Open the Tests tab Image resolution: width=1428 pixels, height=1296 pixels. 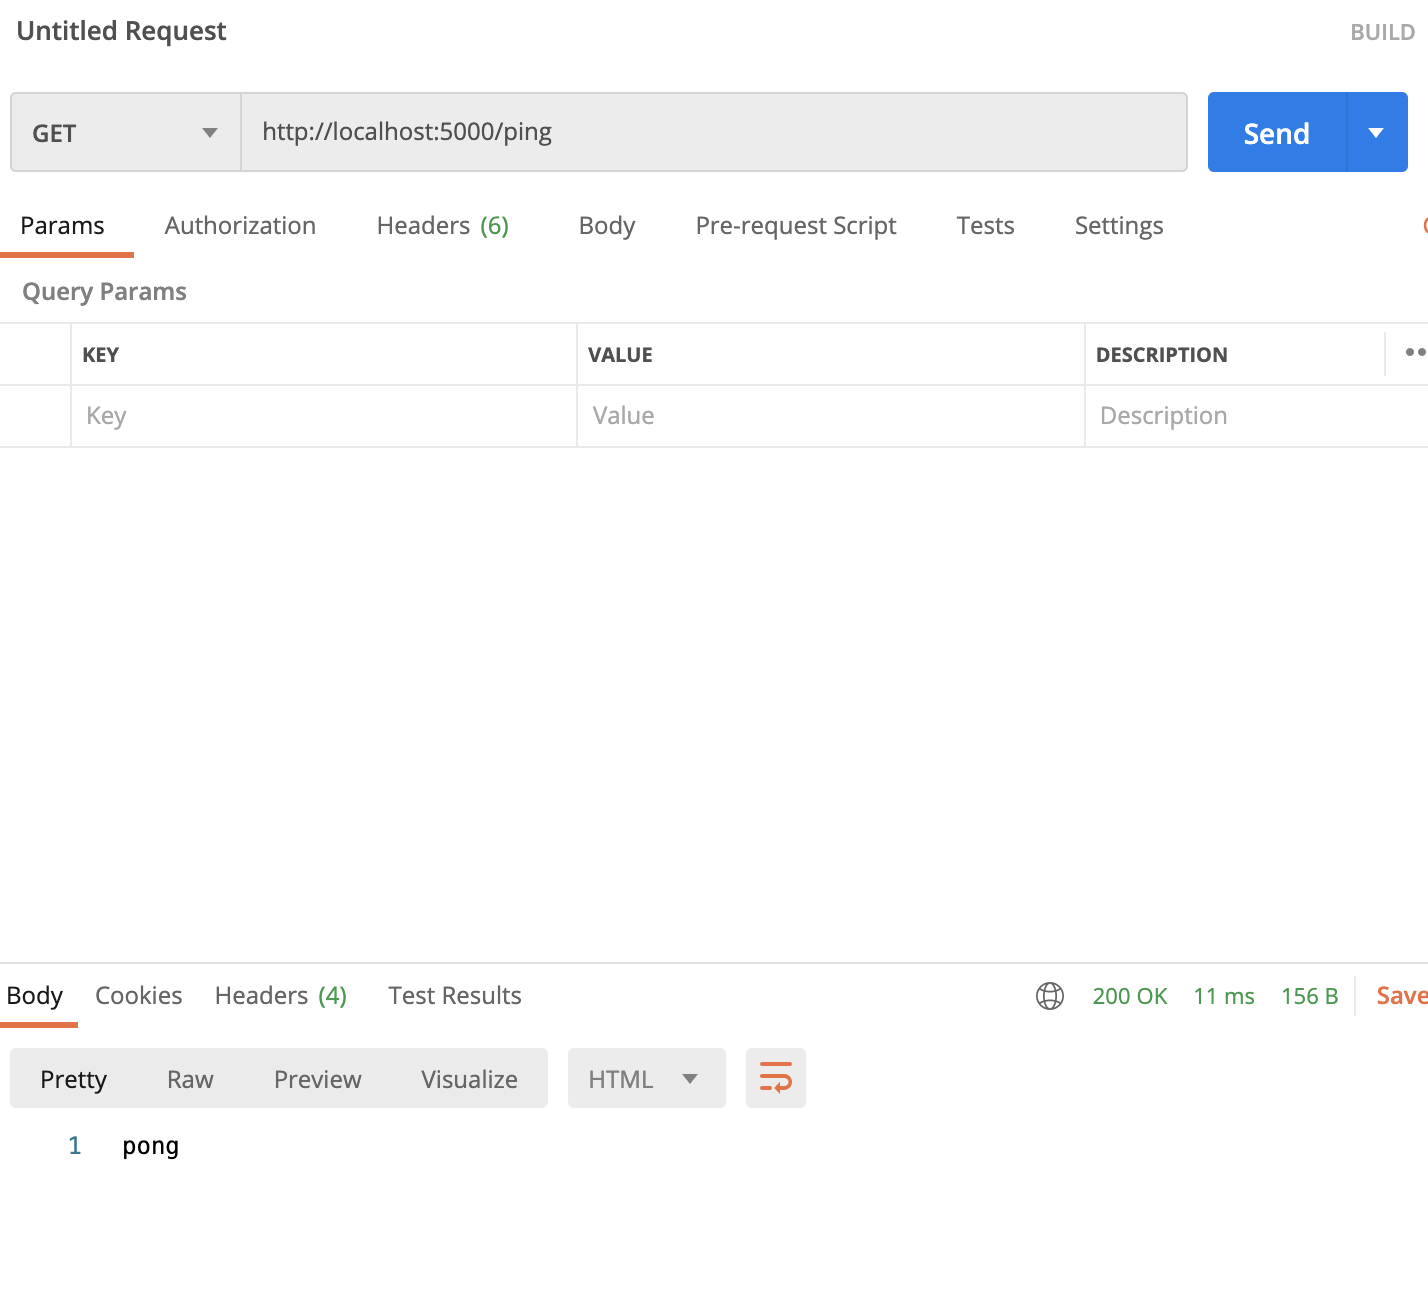click(x=985, y=226)
